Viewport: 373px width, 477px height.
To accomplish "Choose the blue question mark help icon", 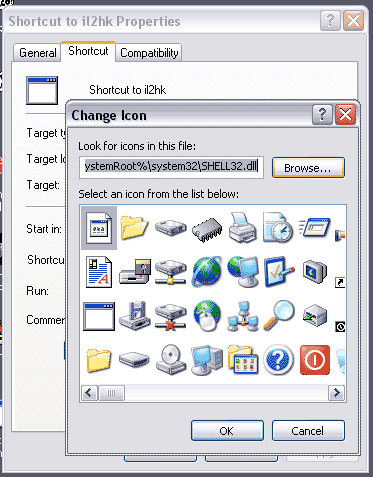I will pyautogui.click(x=279, y=360).
